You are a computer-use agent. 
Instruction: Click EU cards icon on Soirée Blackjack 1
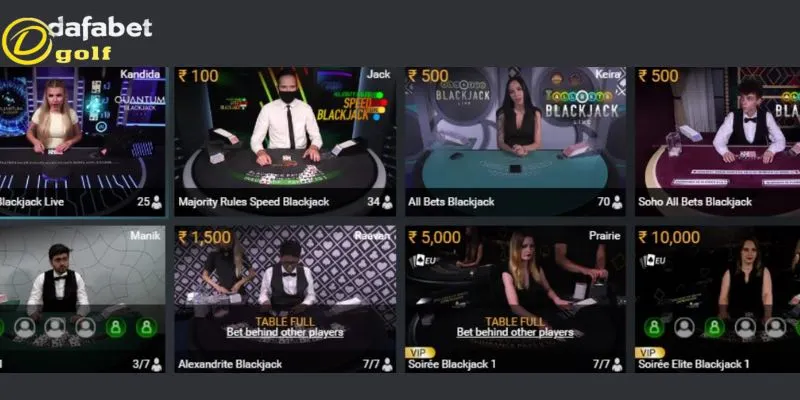pos(422,261)
